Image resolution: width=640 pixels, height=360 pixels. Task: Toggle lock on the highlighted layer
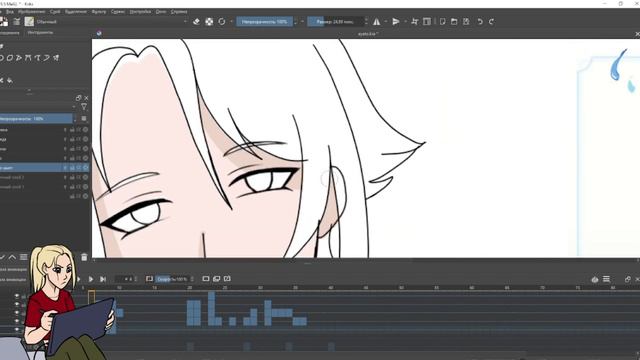72,168
